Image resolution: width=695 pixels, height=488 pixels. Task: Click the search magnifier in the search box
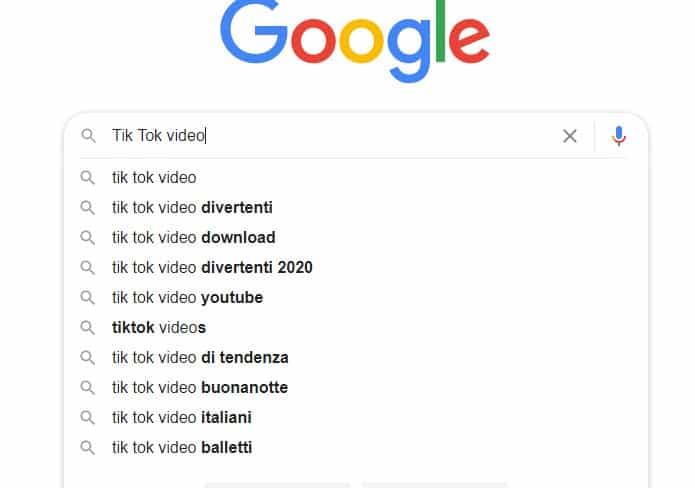(89, 136)
